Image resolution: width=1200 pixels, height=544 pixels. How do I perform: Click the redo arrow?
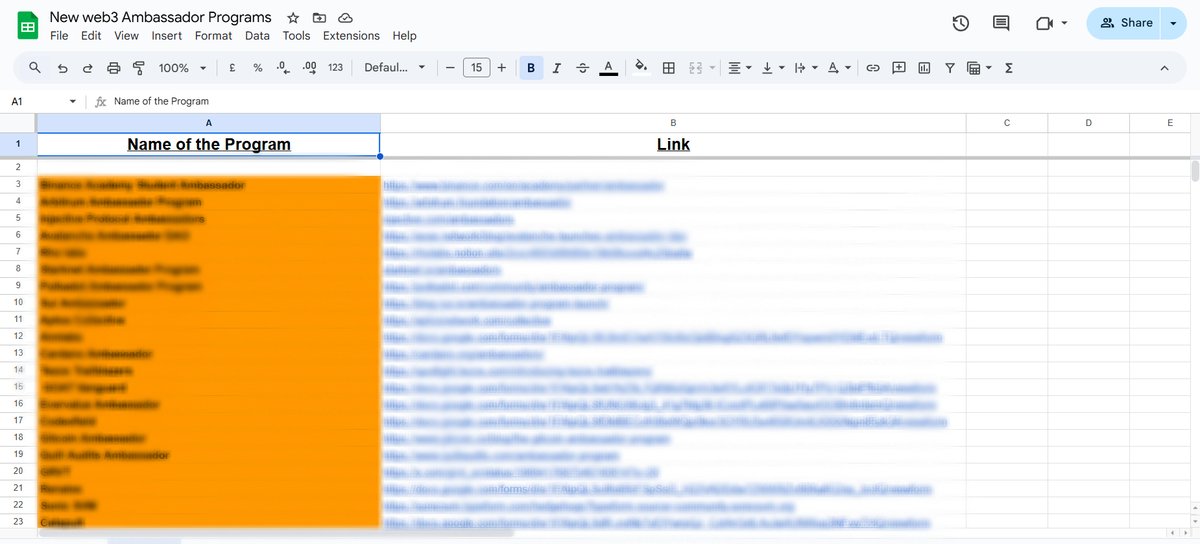click(87, 68)
